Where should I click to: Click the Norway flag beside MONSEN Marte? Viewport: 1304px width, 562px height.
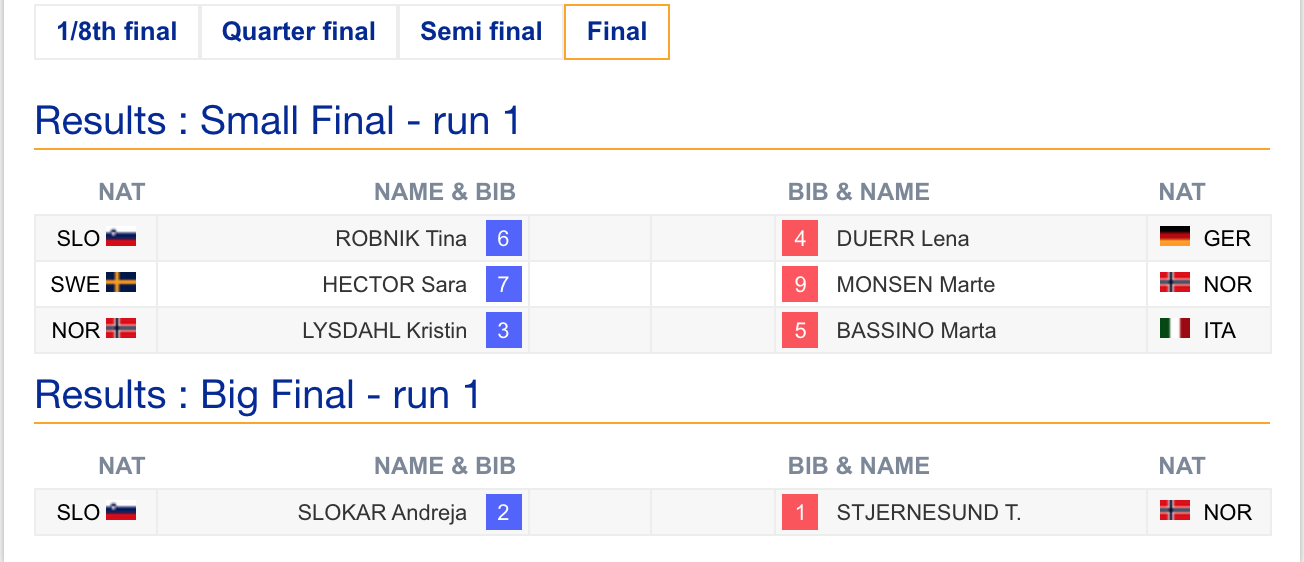click(1175, 283)
